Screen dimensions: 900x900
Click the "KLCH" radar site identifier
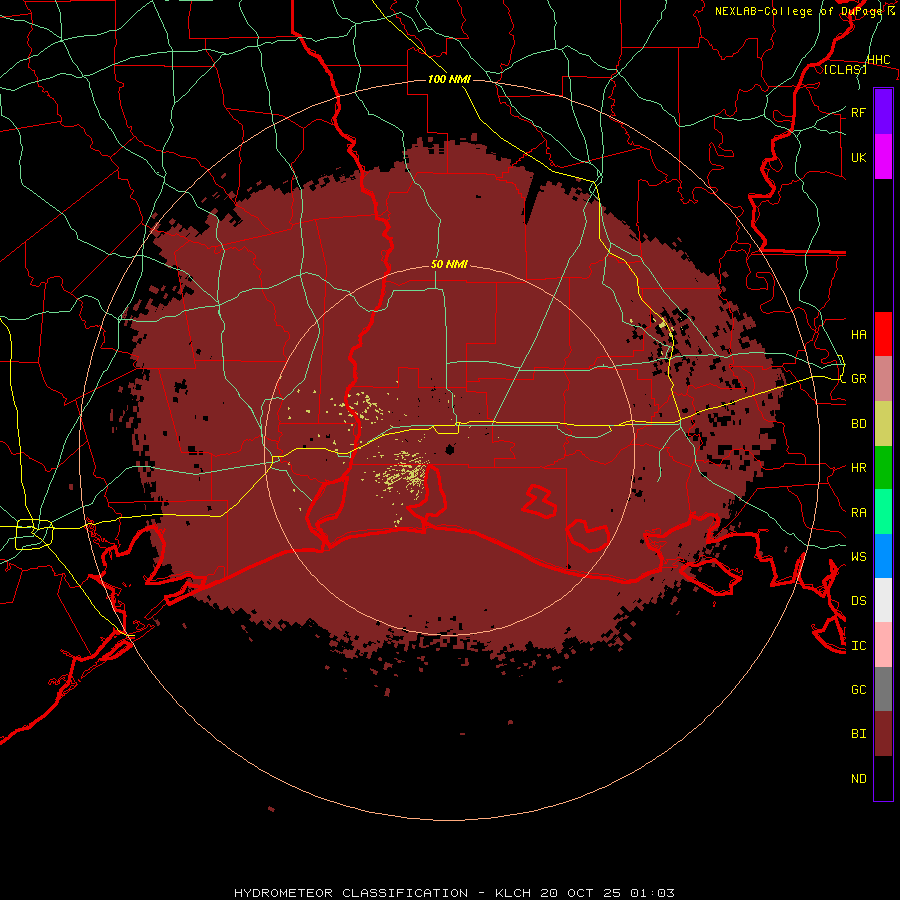(x=513, y=893)
